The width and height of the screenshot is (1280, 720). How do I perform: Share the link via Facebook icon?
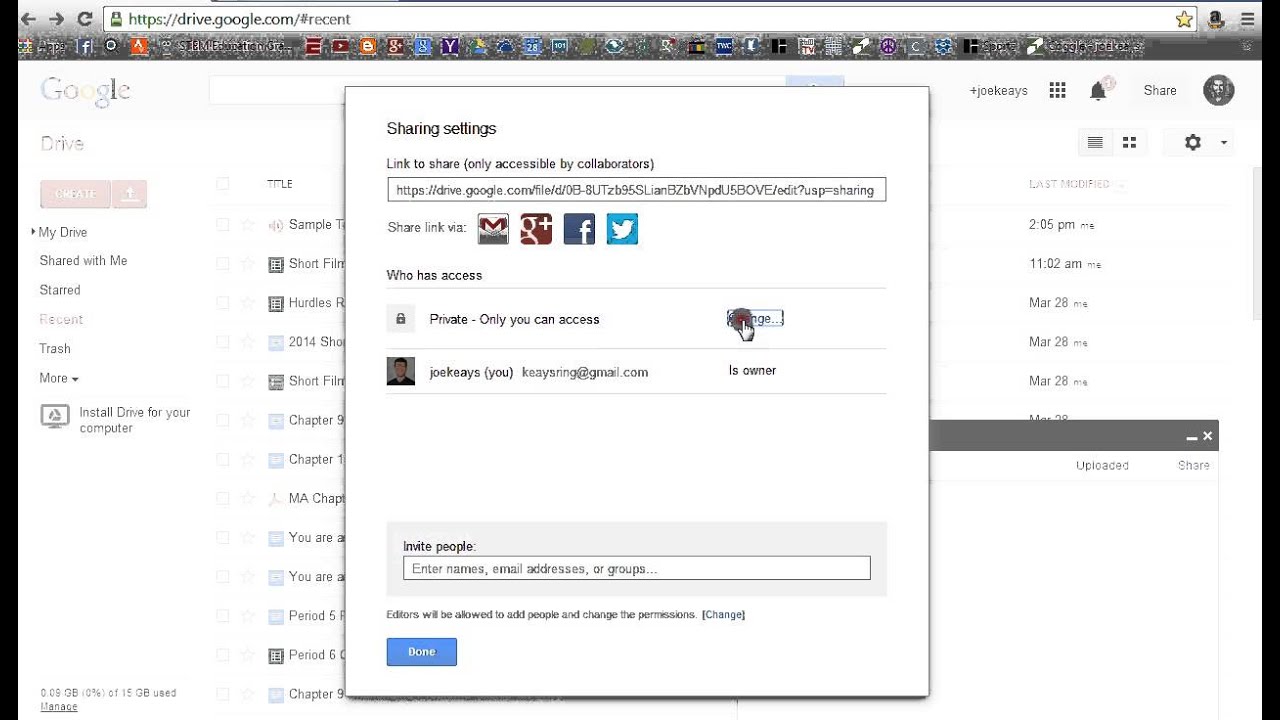579,229
